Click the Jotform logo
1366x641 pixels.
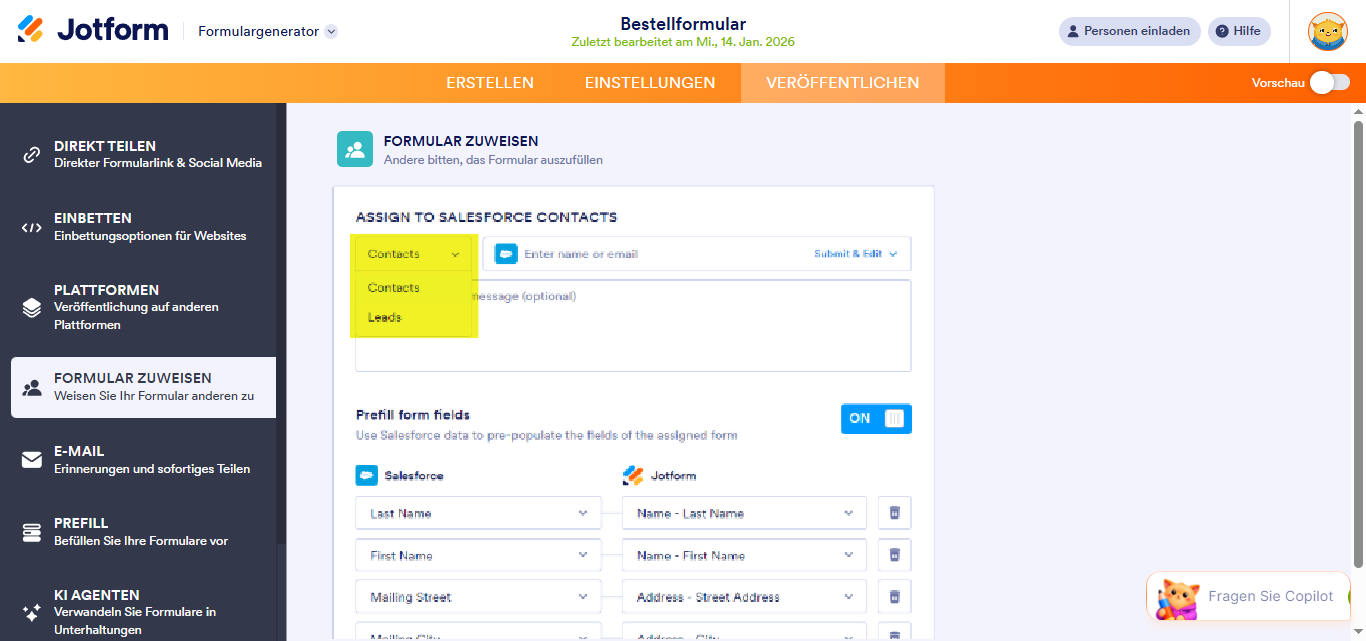tap(93, 30)
